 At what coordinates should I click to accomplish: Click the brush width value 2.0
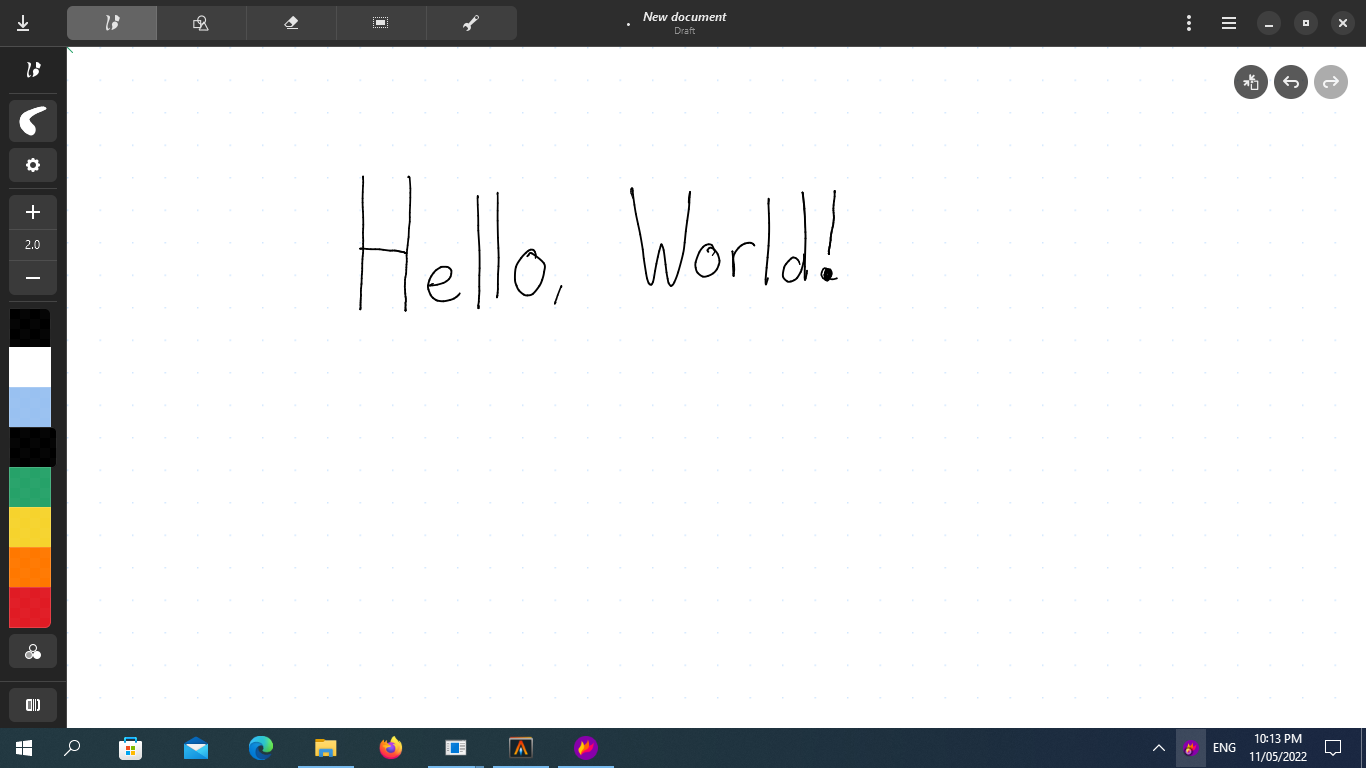pyautogui.click(x=33, y=245)
